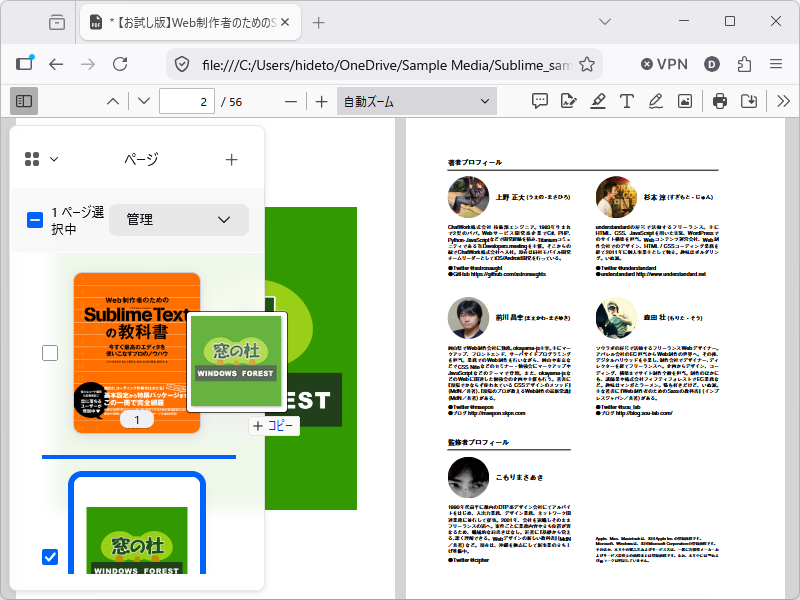Open the tools overflow menu chevrons
This screenshot has width=800, height=600.
pyautogui.click(x=784, y=101)
